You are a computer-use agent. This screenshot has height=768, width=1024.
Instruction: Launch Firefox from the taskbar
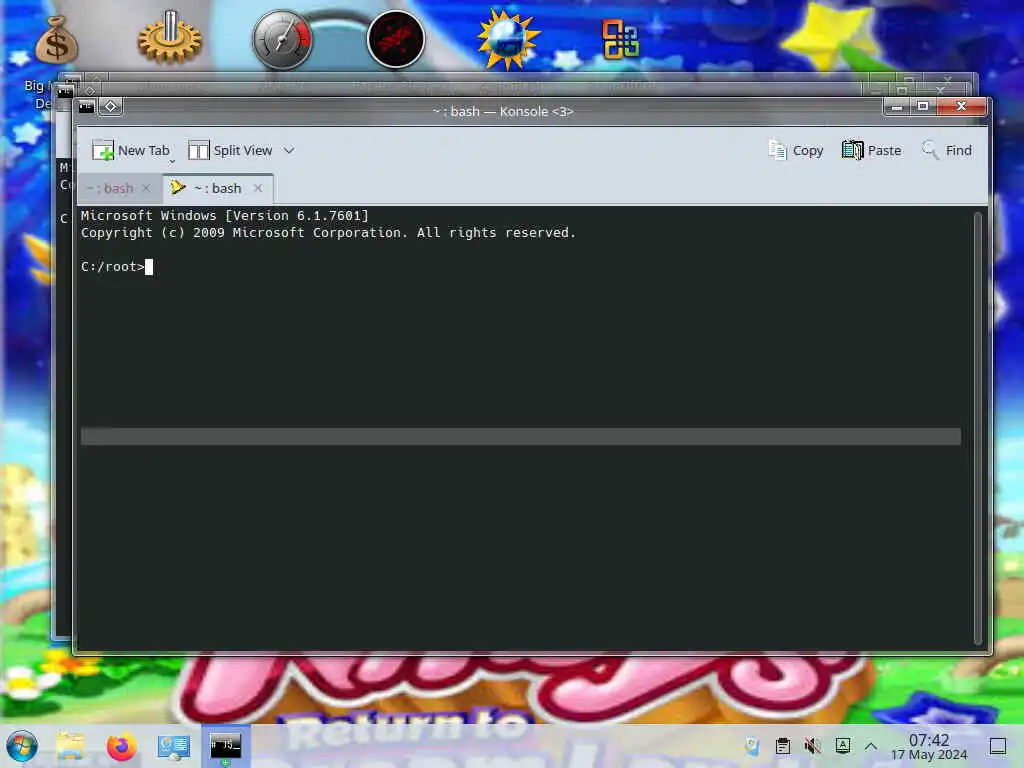pyautogui.click(x=121, y=746)
